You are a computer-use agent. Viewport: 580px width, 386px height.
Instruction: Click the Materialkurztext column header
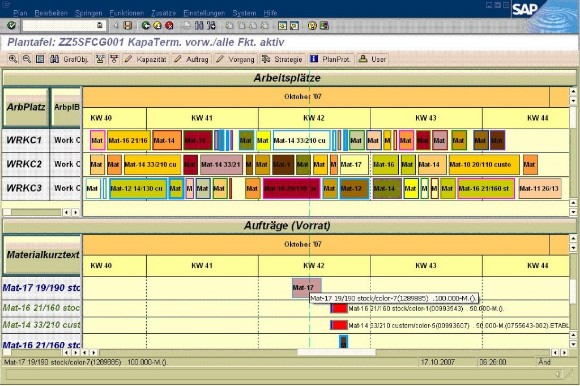[42, 255]
